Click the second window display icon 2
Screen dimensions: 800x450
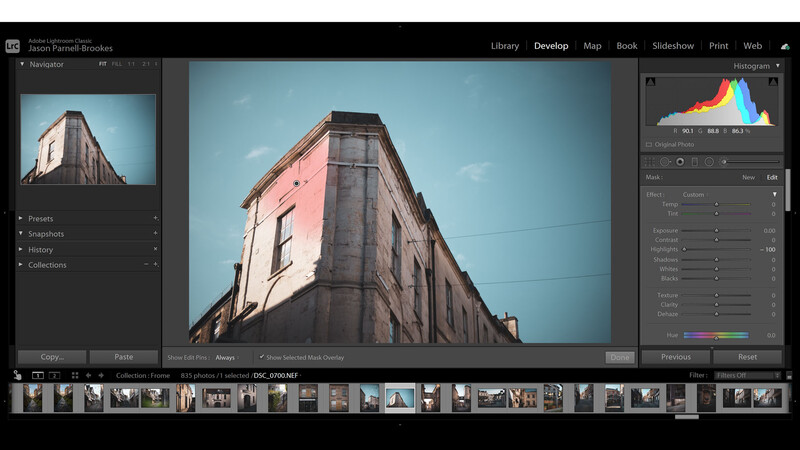(54, 376)
